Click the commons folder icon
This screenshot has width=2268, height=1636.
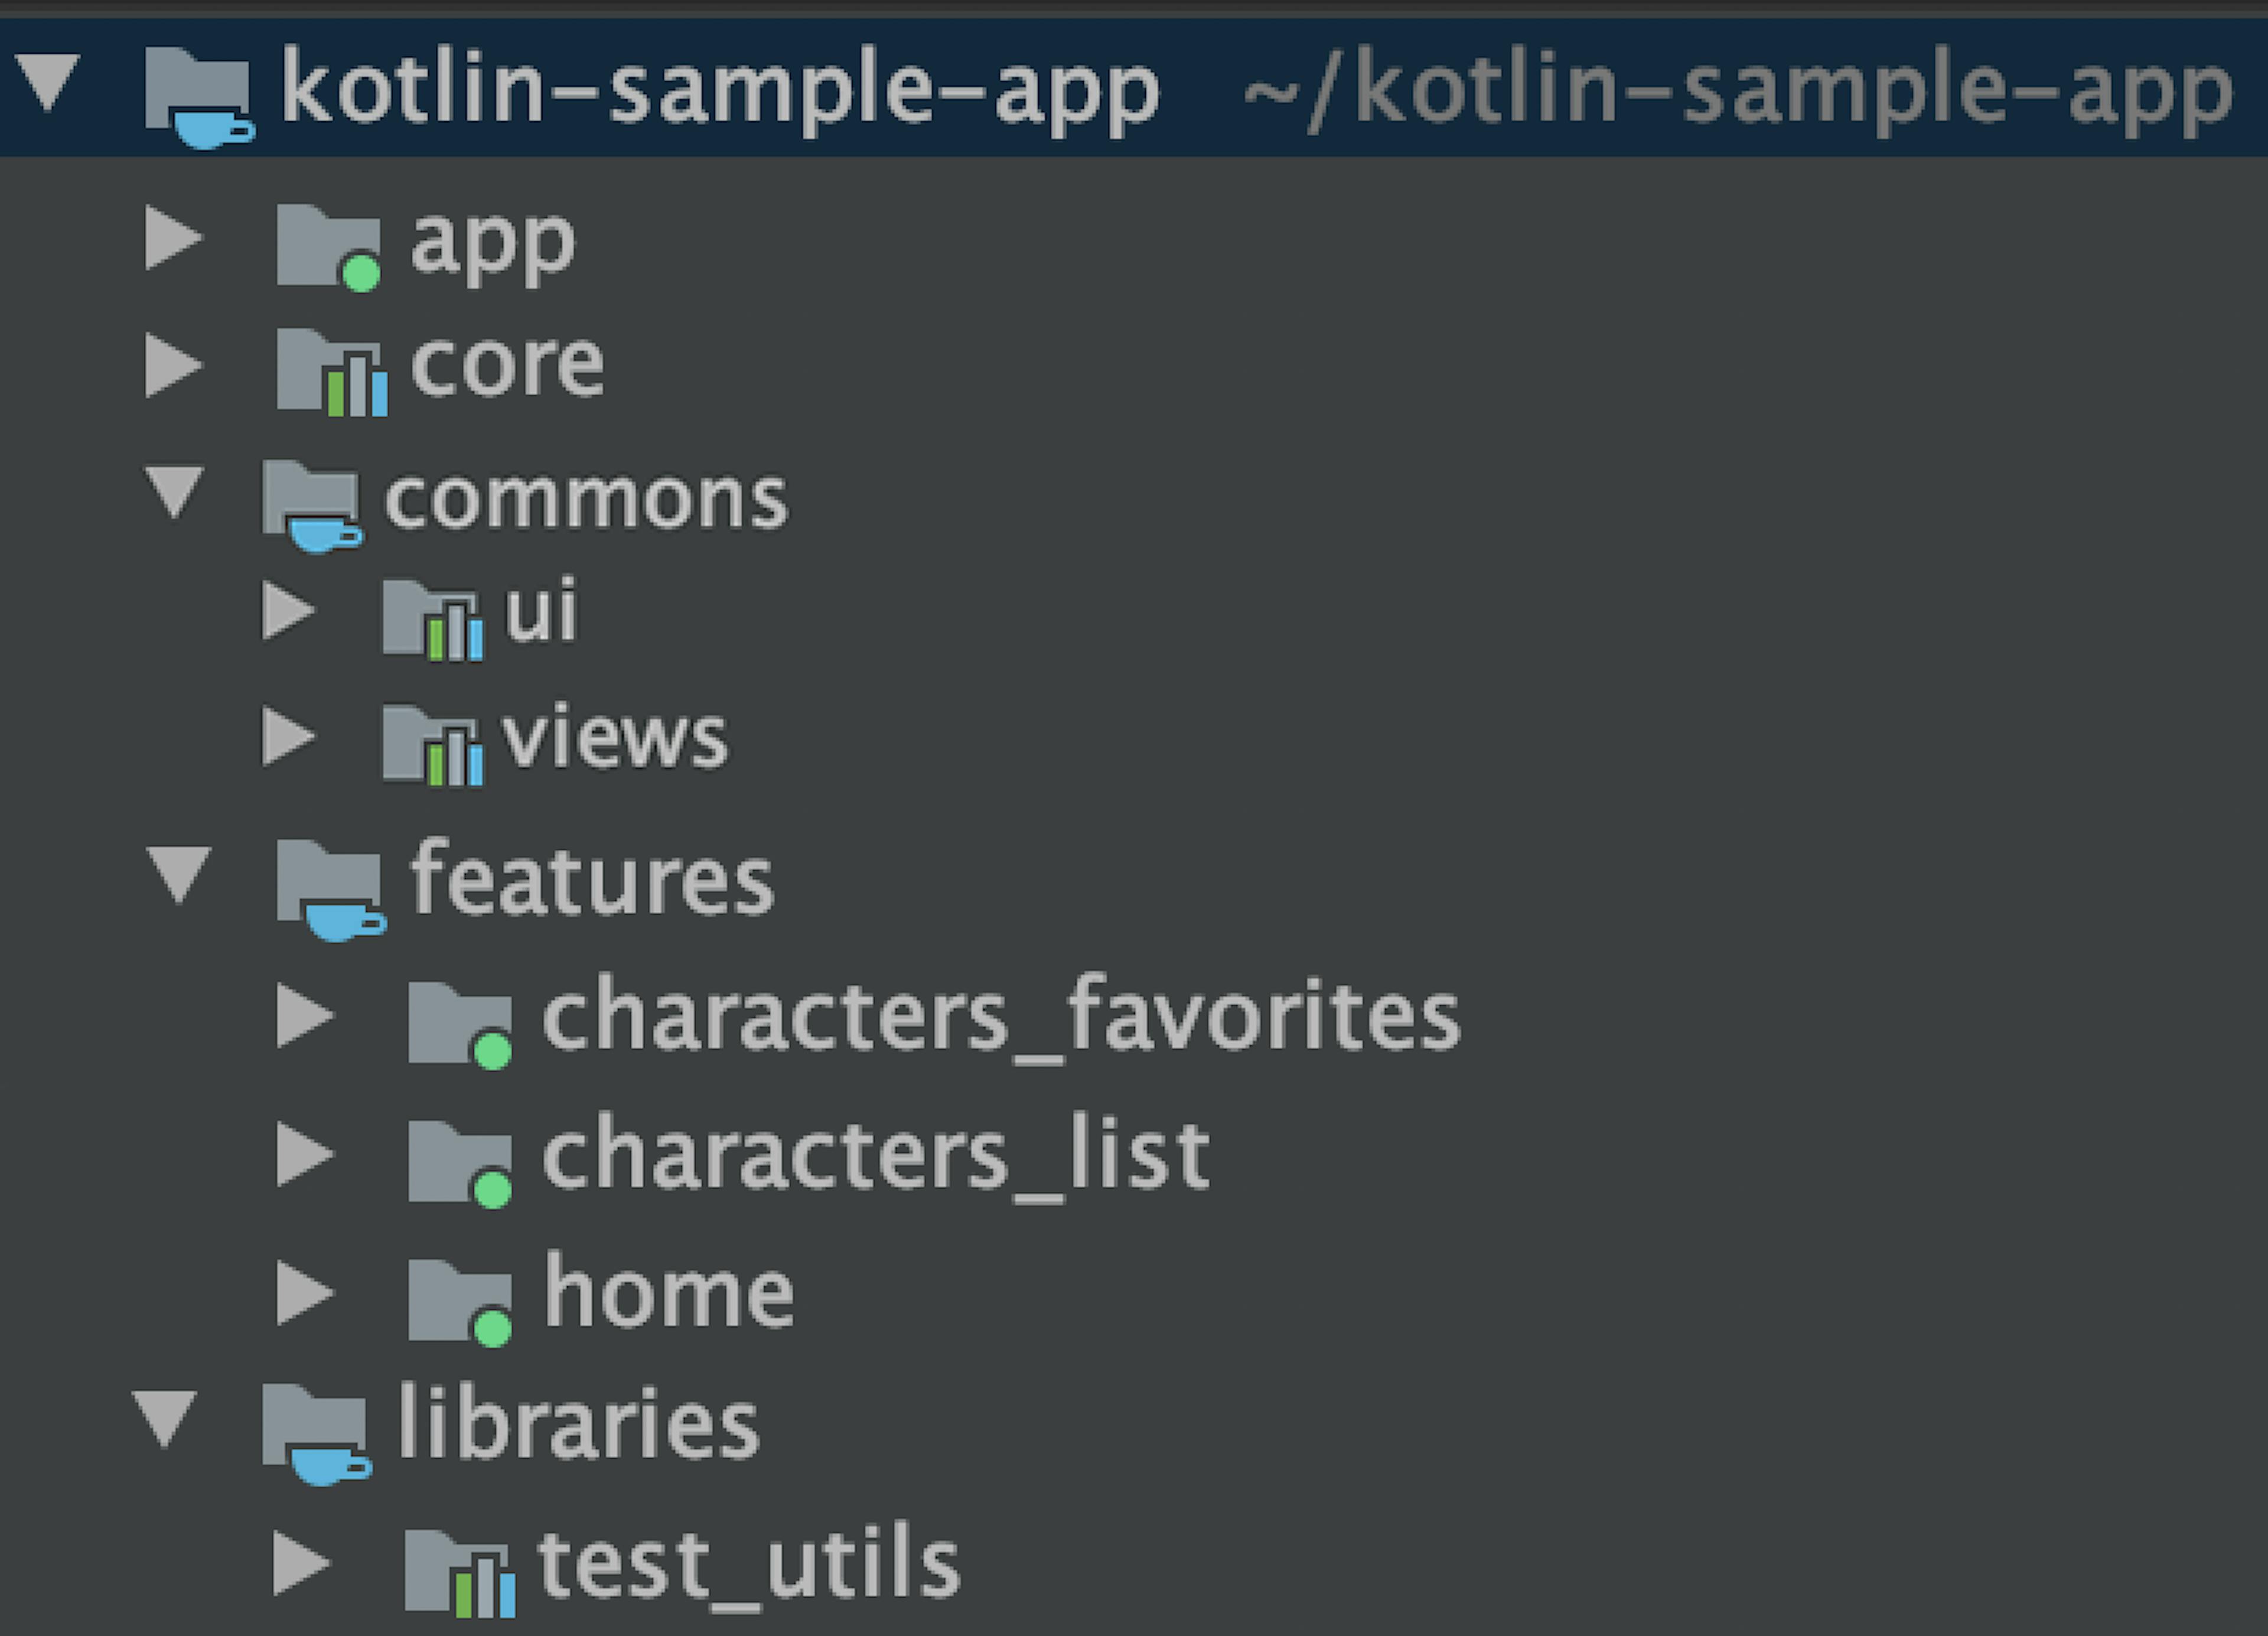(313, 506)
